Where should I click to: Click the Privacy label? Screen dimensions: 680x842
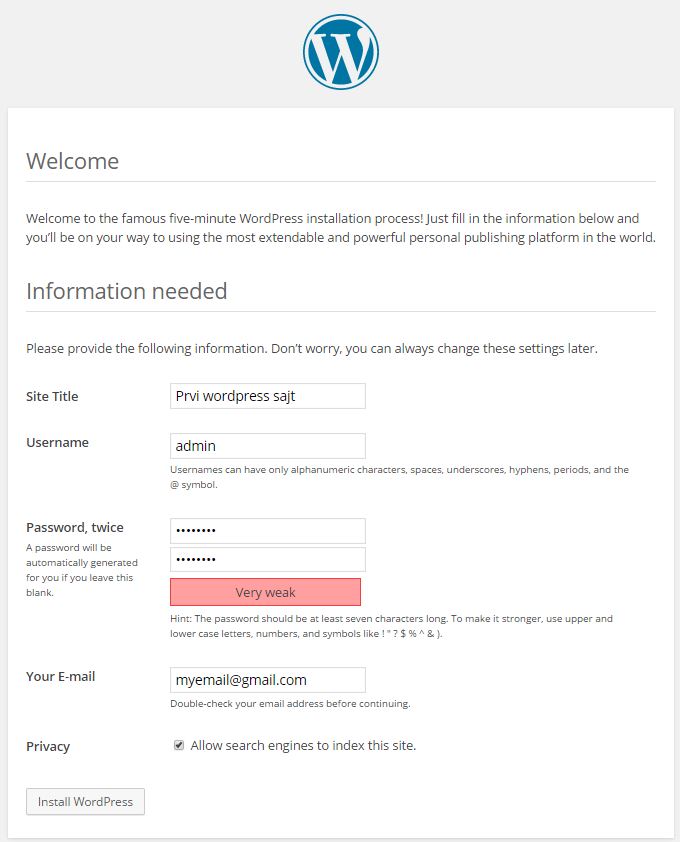(48, 746)
